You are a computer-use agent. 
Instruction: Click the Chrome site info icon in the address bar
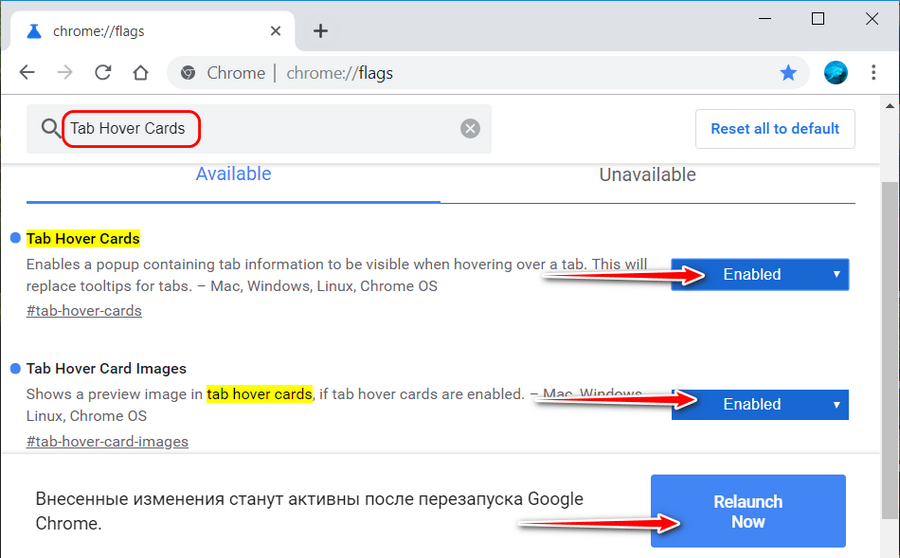tap(188, 73)
